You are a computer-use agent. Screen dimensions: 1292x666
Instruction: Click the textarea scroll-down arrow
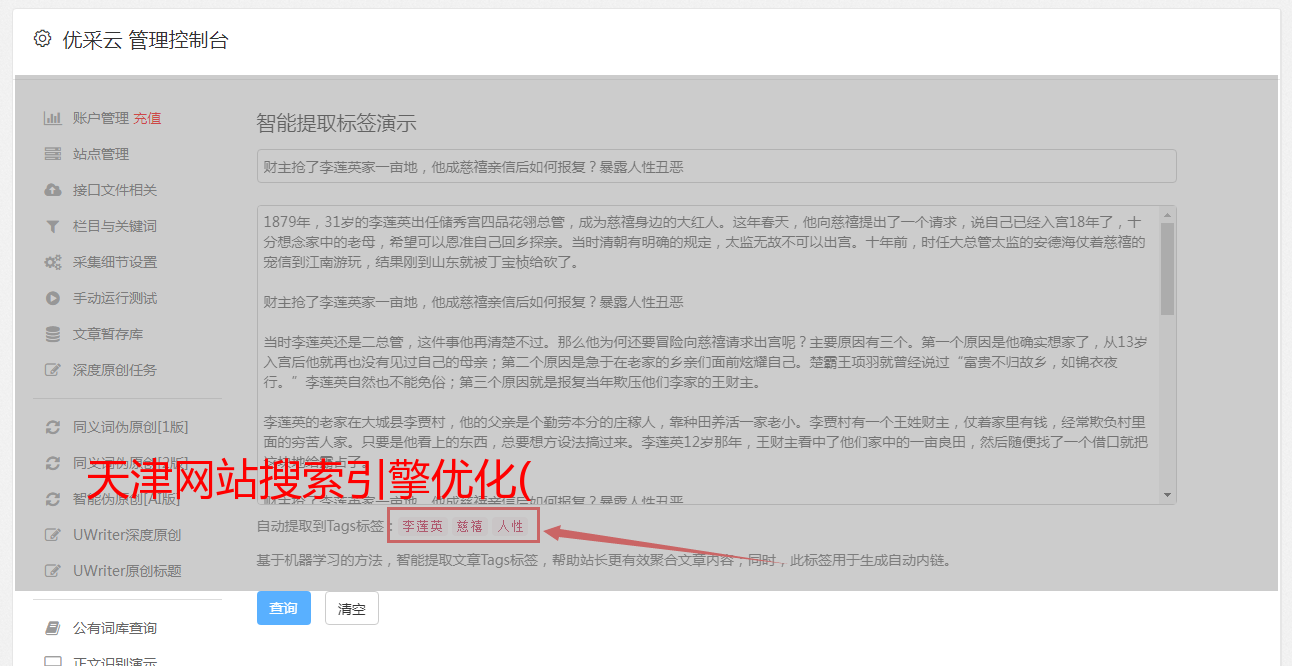pos(1168,496)
